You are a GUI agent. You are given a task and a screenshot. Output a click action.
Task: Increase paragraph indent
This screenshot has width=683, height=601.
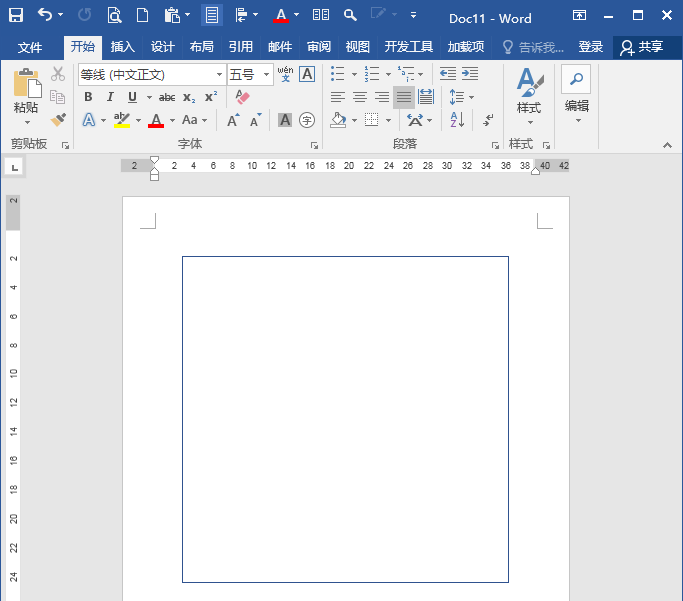(470, 74)
